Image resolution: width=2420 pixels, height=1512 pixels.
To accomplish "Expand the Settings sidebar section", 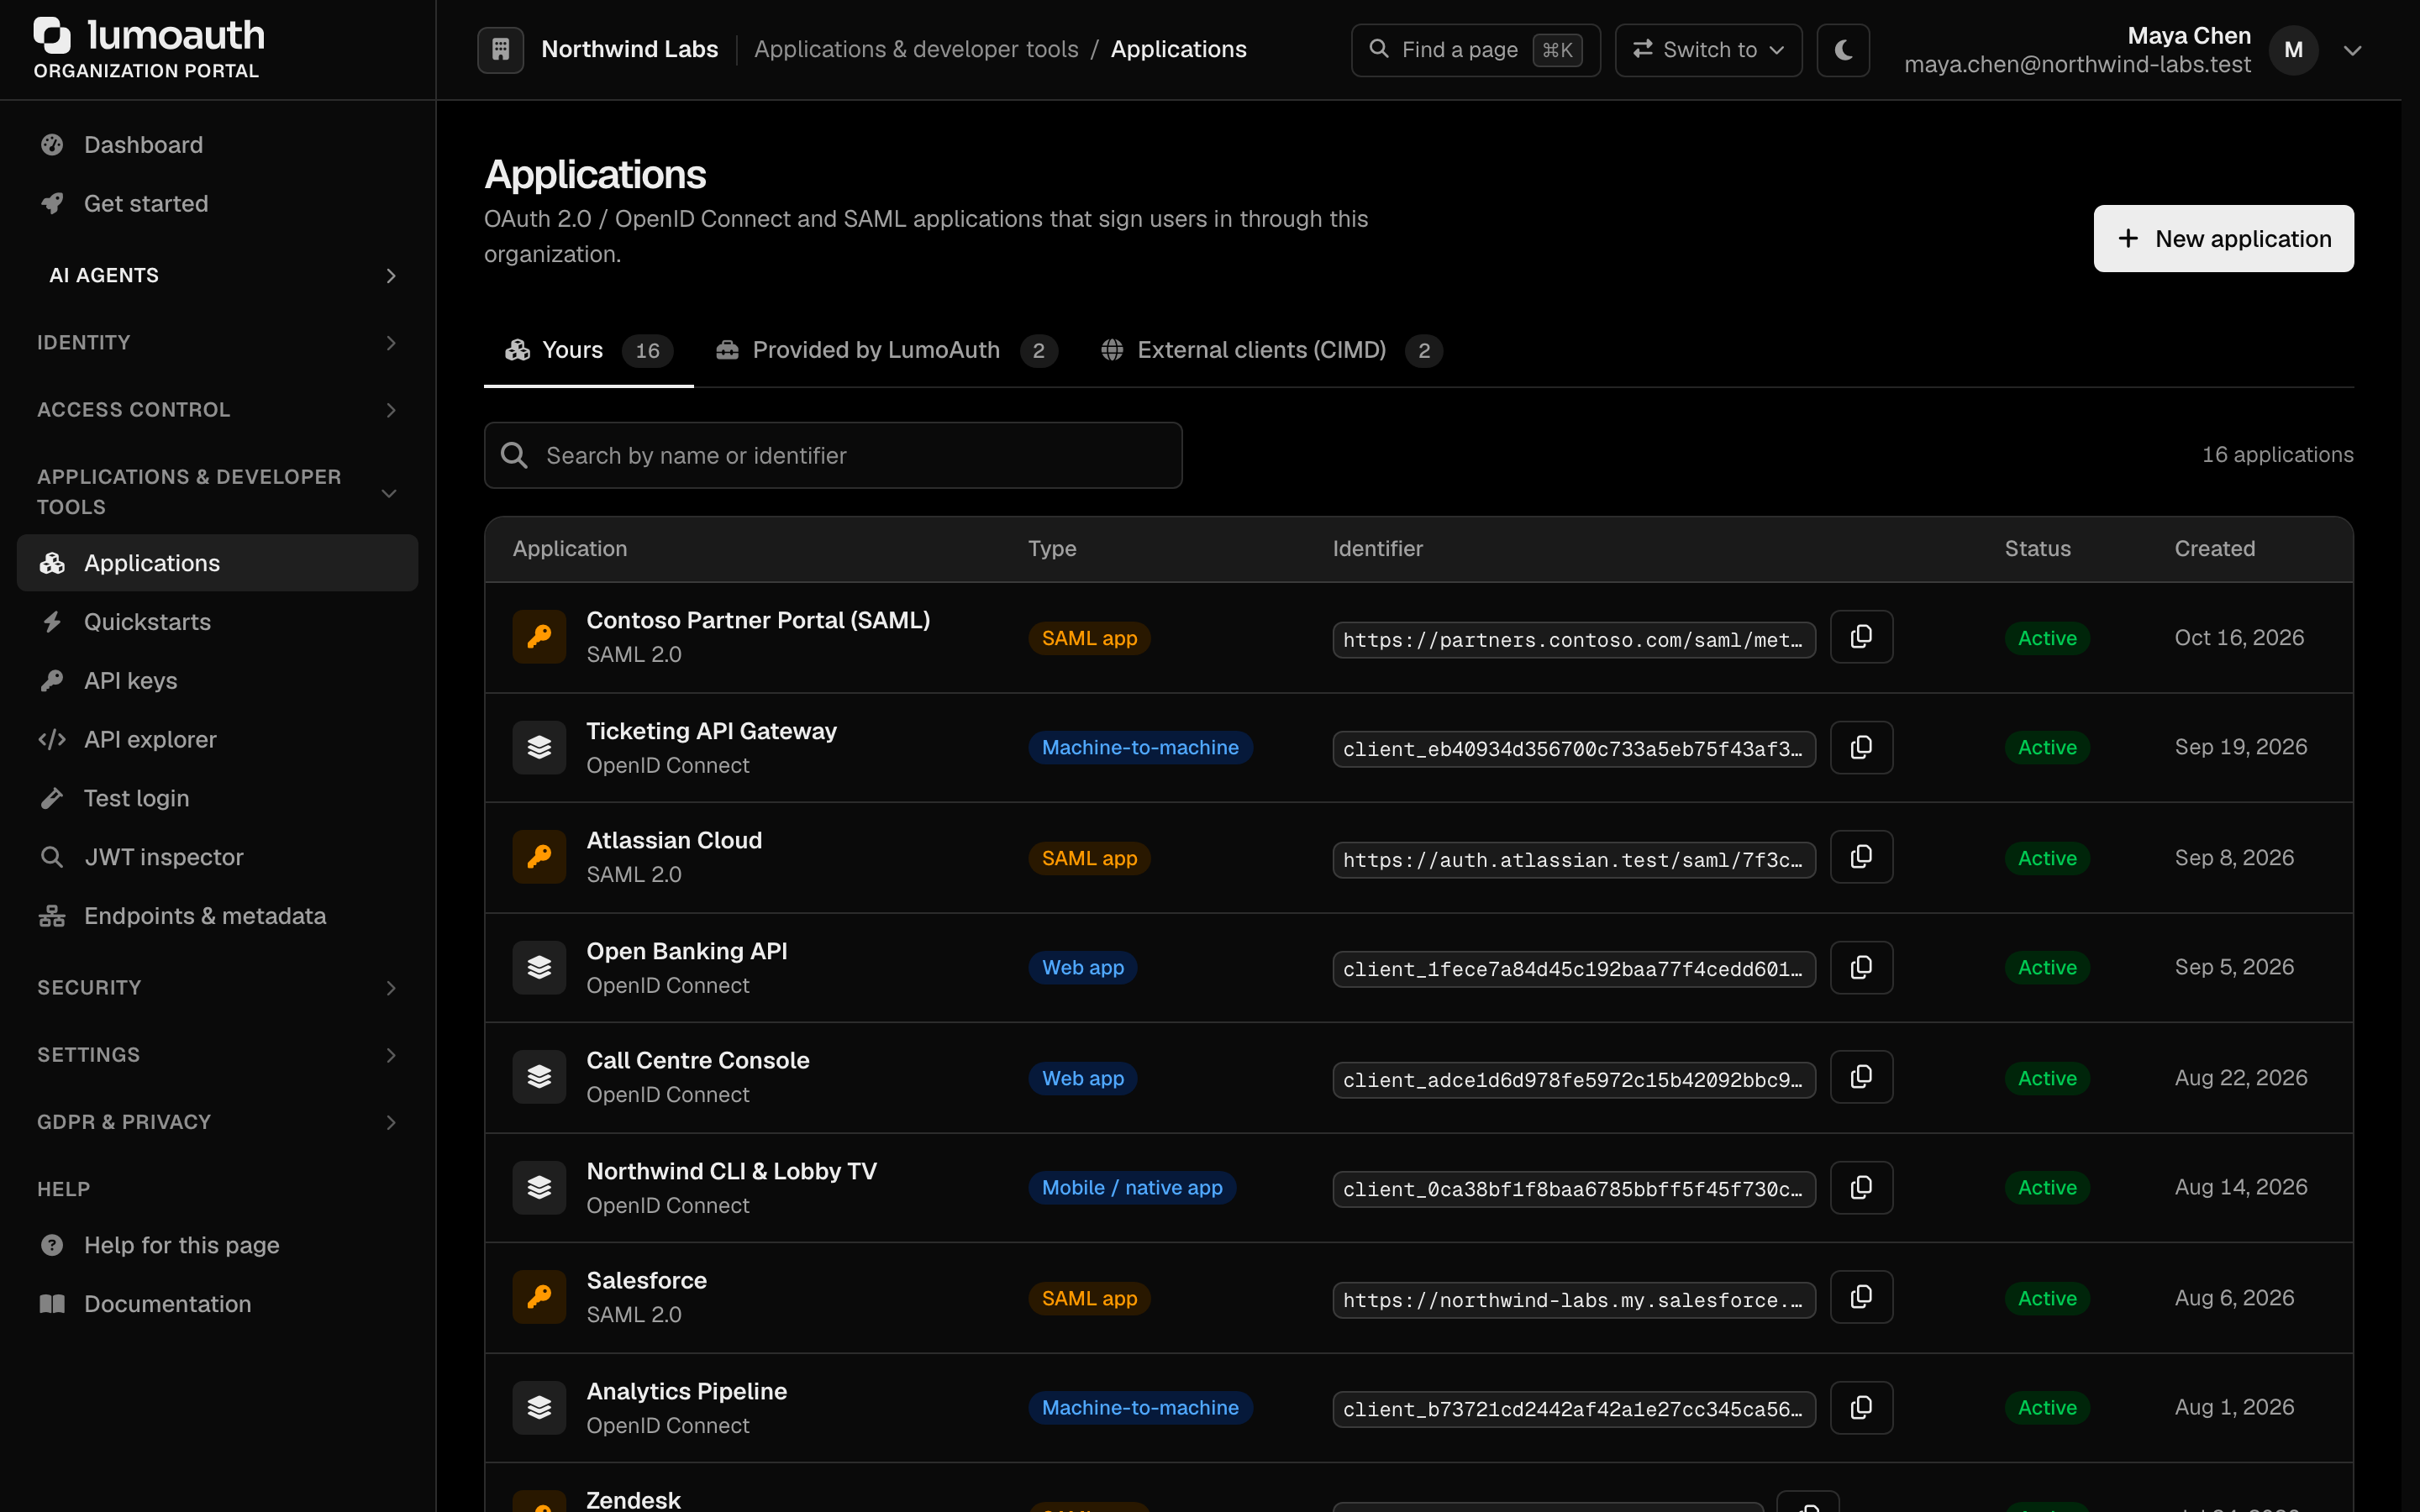I will click(217, 1055).
